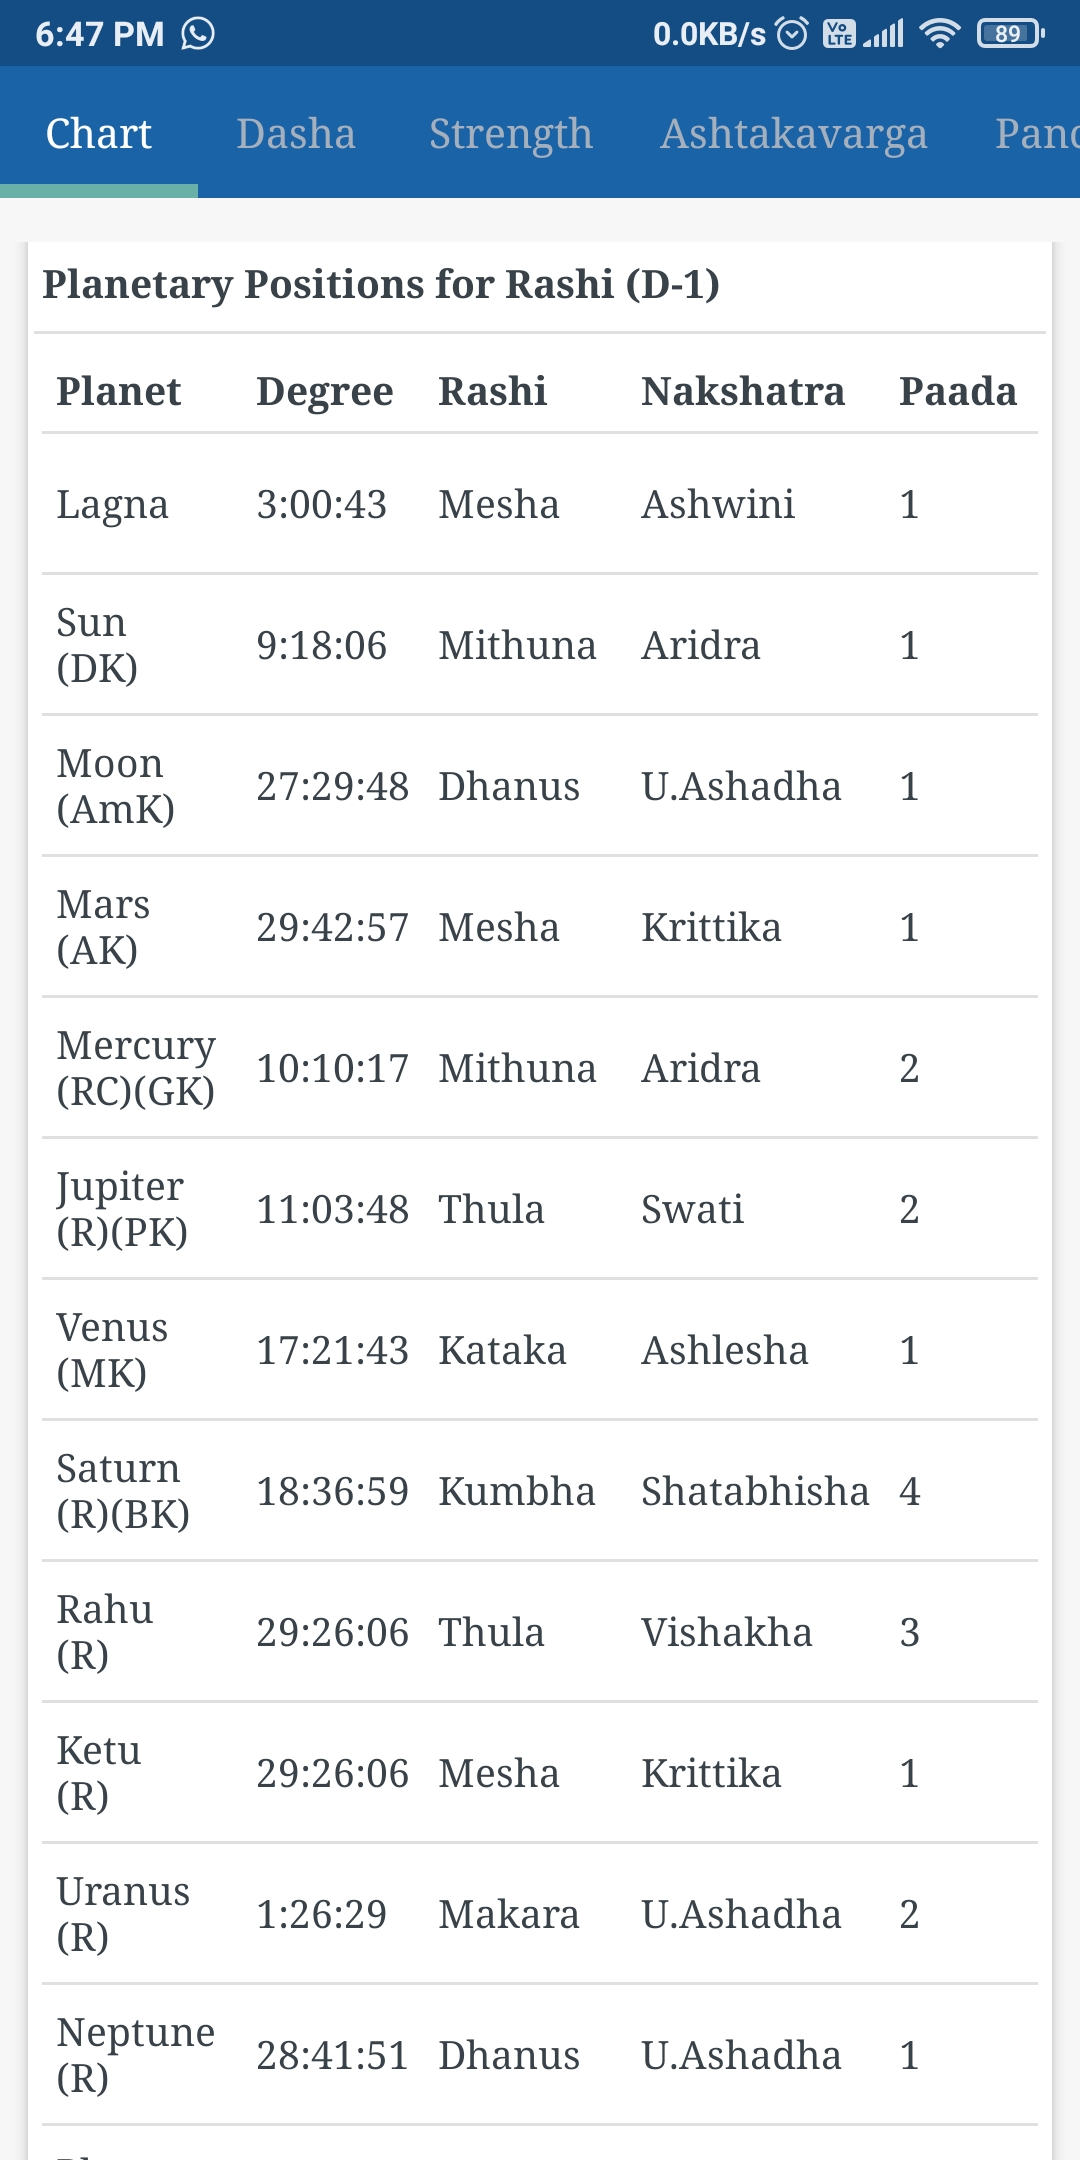Viewport: 1080px width, 2160px height.
Task: Tap the WhatsApp status bar icon
Action: (198, 34)
